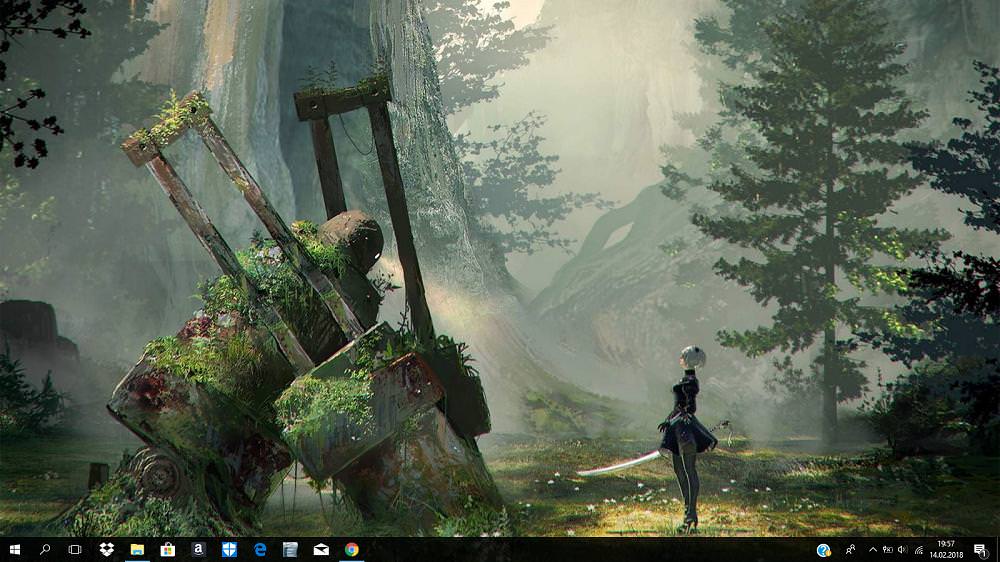Launch Microsoft Edge browser
The image size is (1000, 562).
[260, 549]
